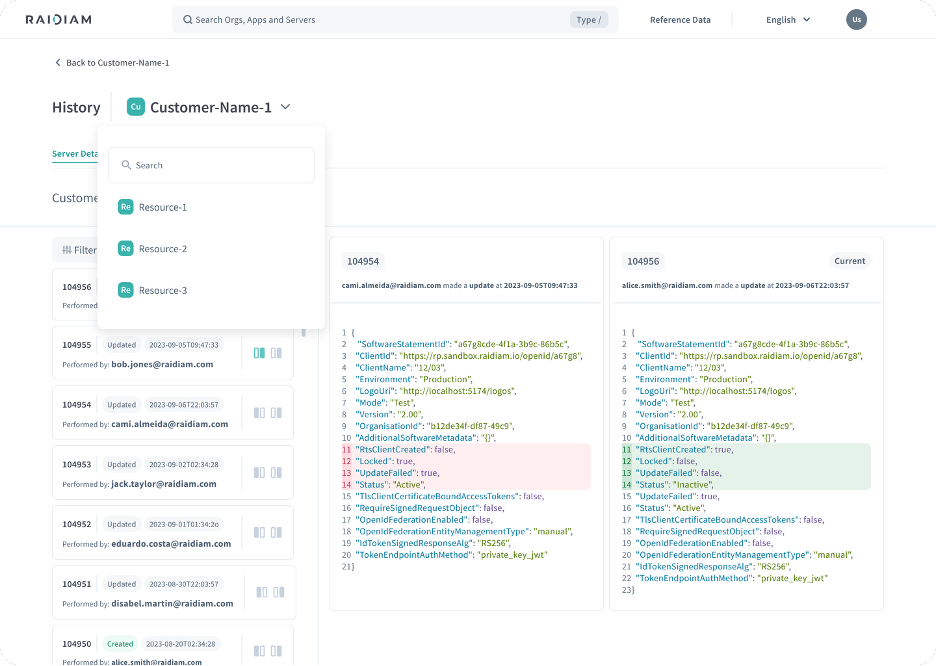Click the Filter sliders icon

67,250
